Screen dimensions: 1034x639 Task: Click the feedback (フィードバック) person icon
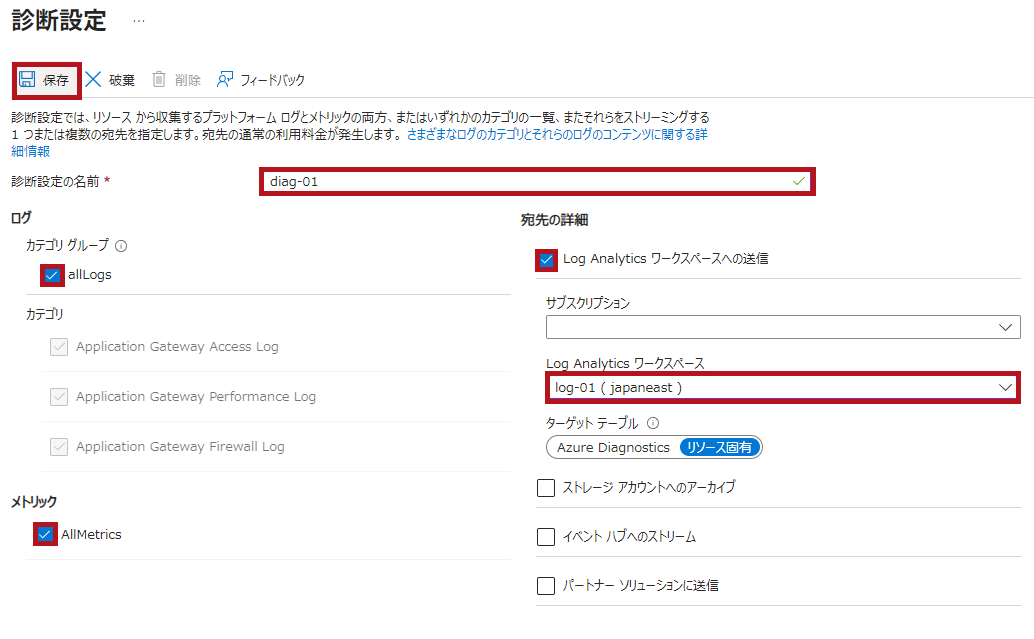coord(225,80)
